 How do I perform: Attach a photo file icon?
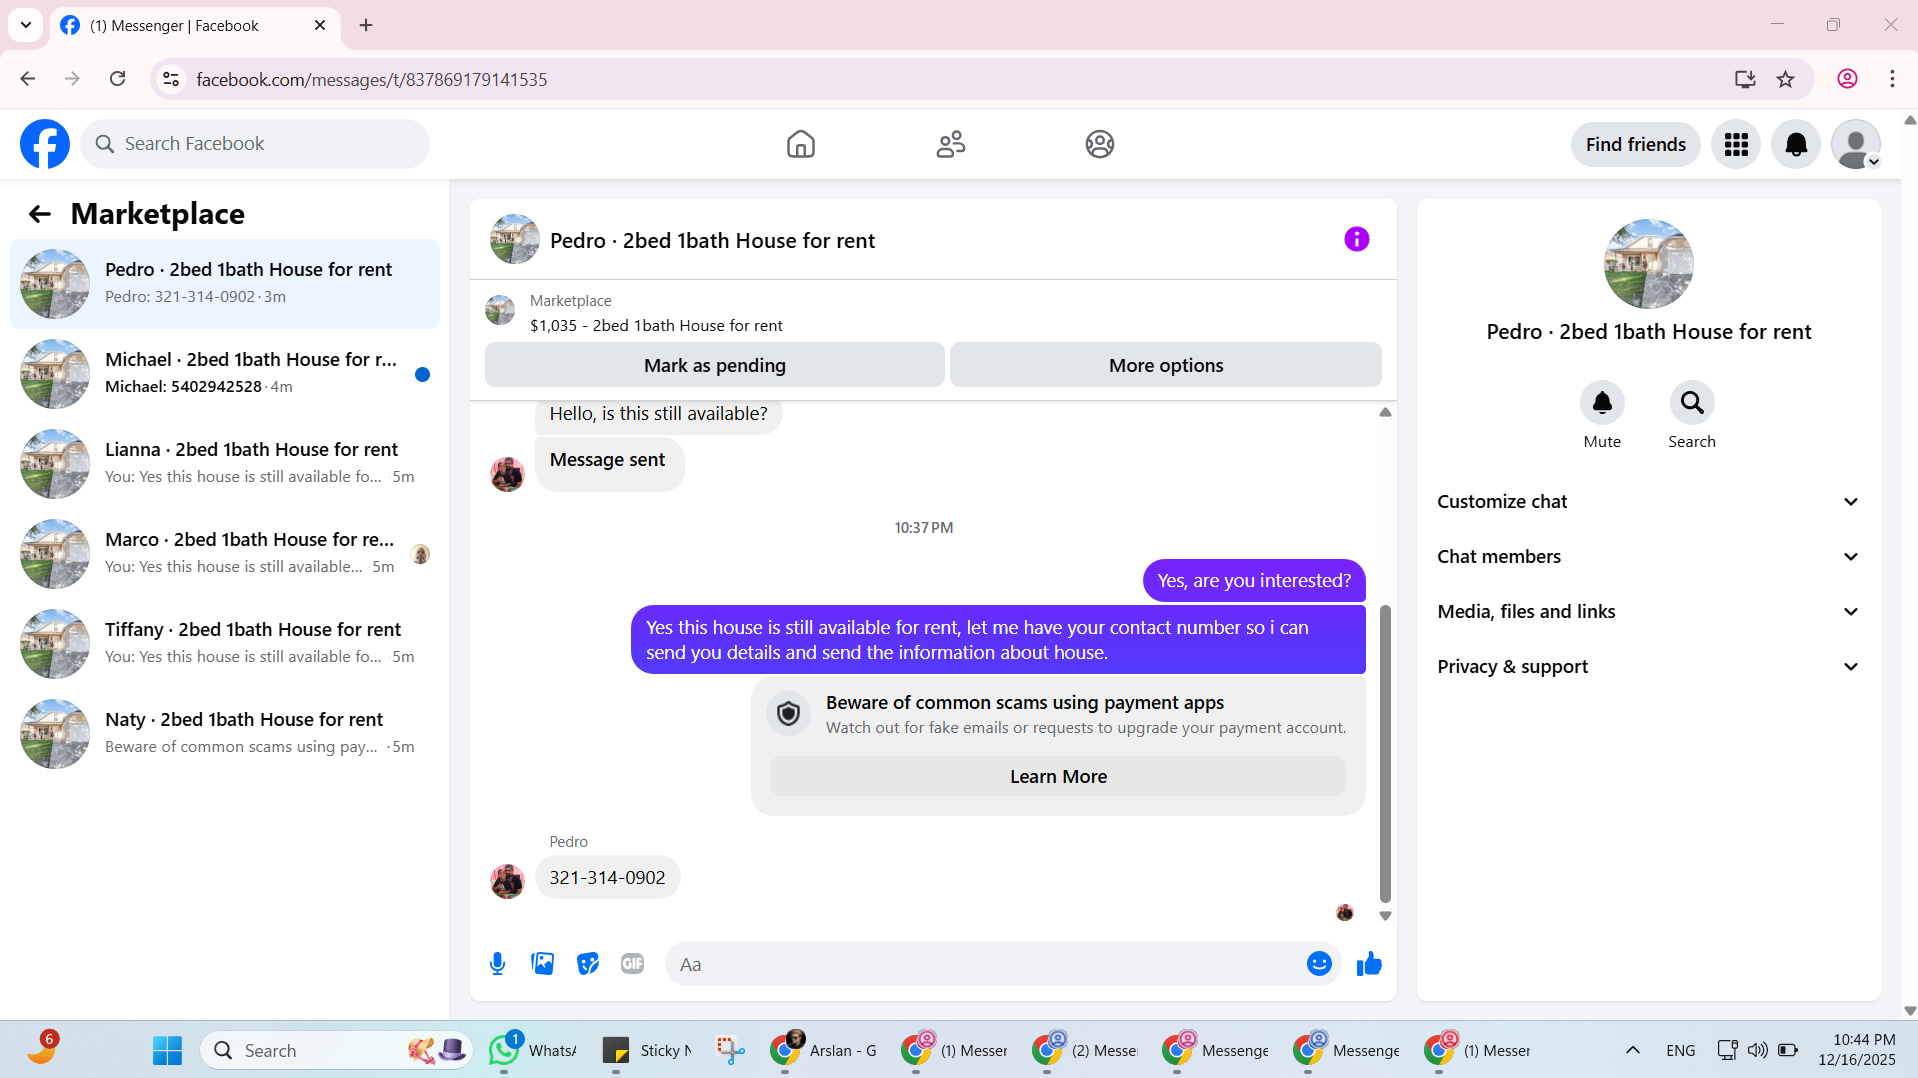coord(542,964)
